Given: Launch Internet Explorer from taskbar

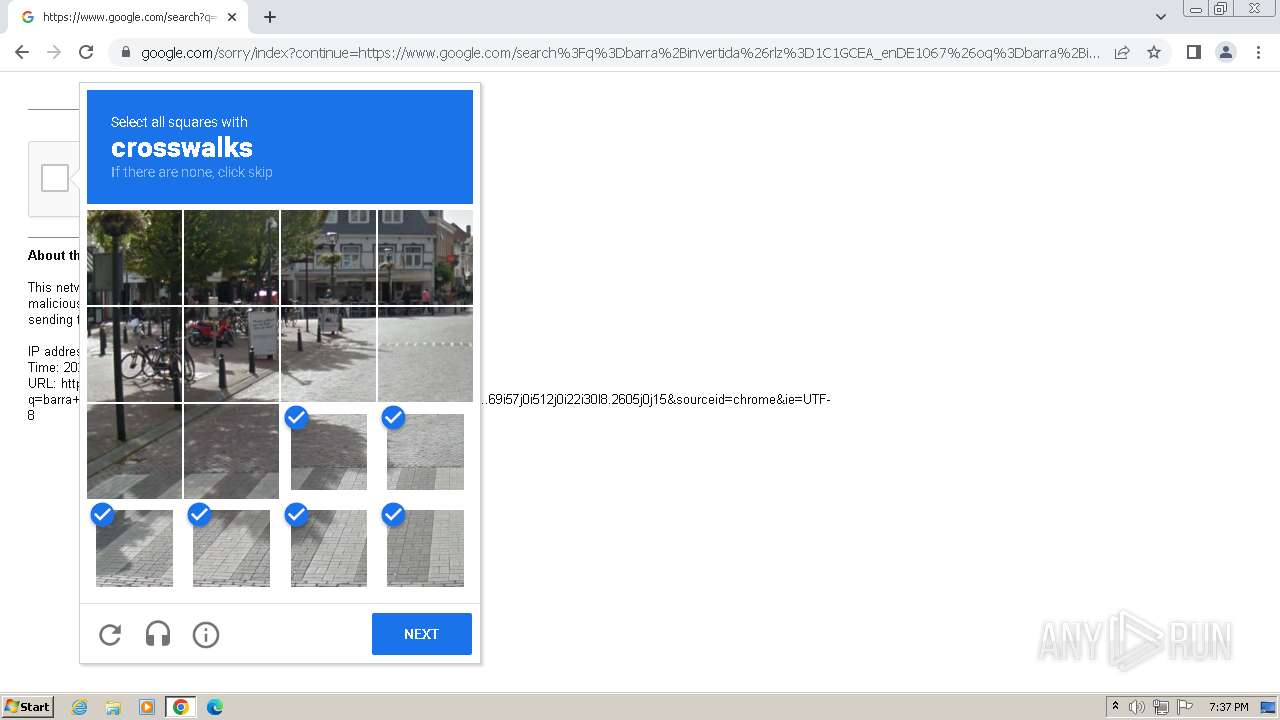Looking at the screenshot, I should [80, 707].
